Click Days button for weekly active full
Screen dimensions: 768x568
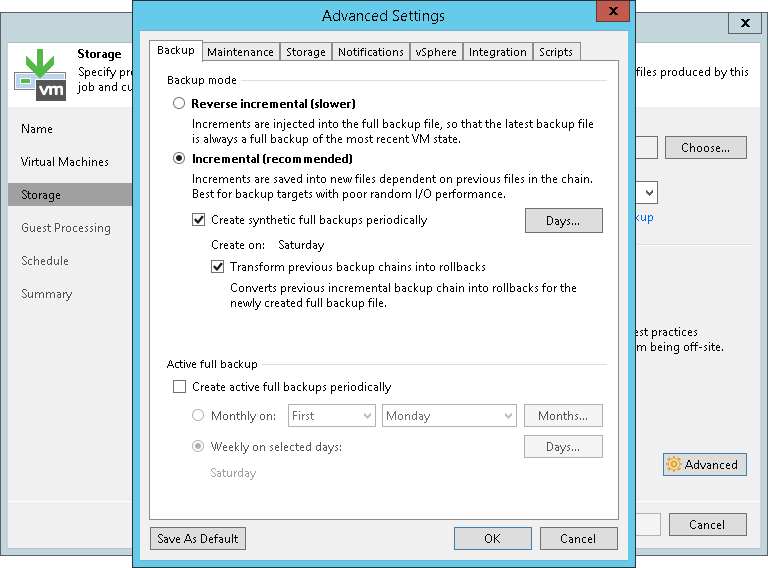563,447
